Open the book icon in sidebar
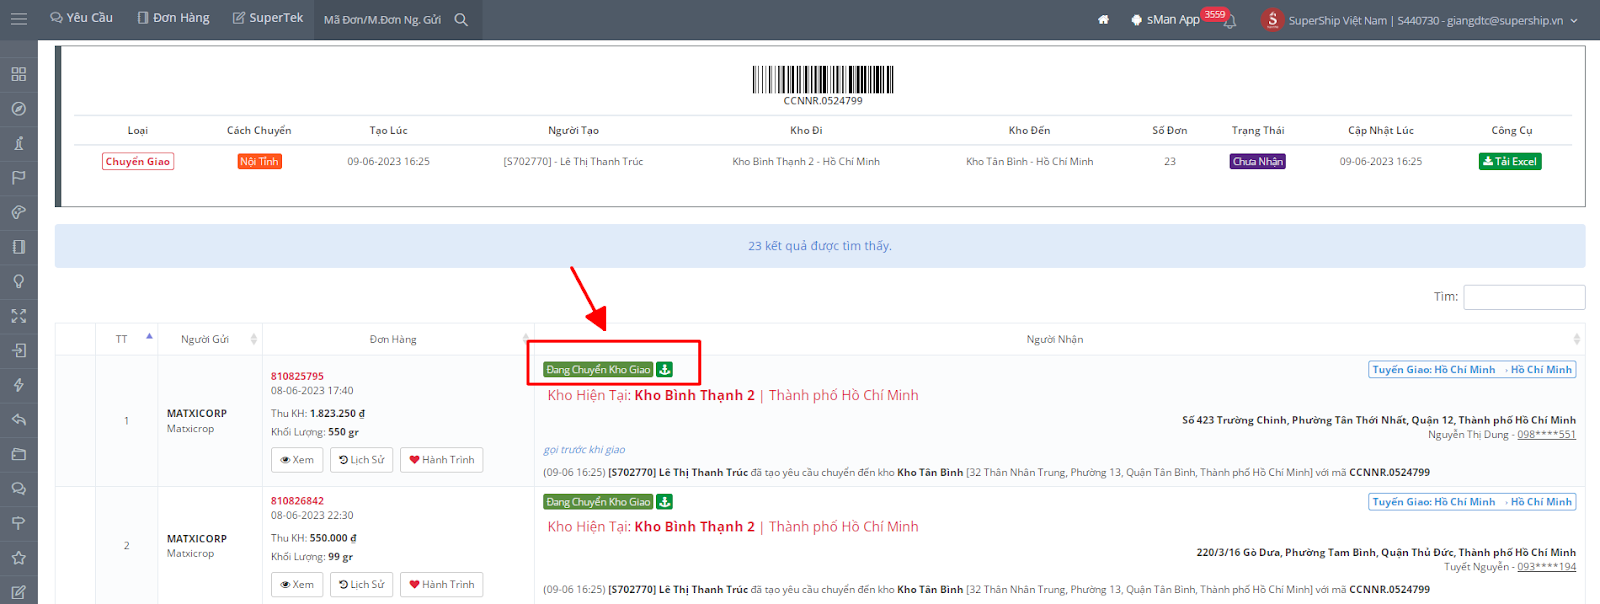This screenshot has width=1600, height=604. tap(18, 247)
